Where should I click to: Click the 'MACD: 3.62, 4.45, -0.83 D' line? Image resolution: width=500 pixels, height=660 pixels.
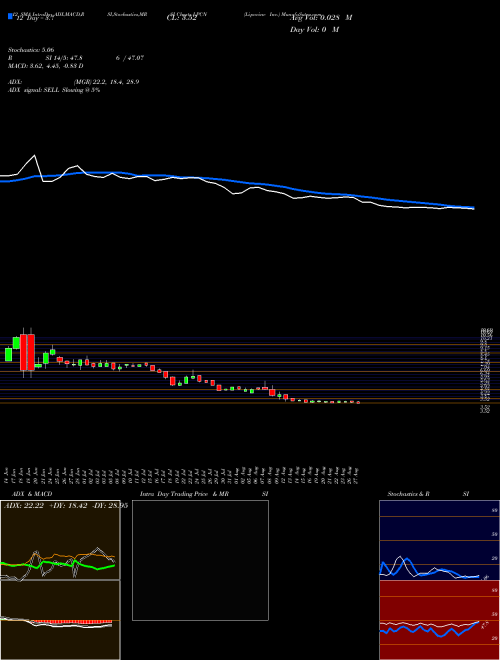45,66
